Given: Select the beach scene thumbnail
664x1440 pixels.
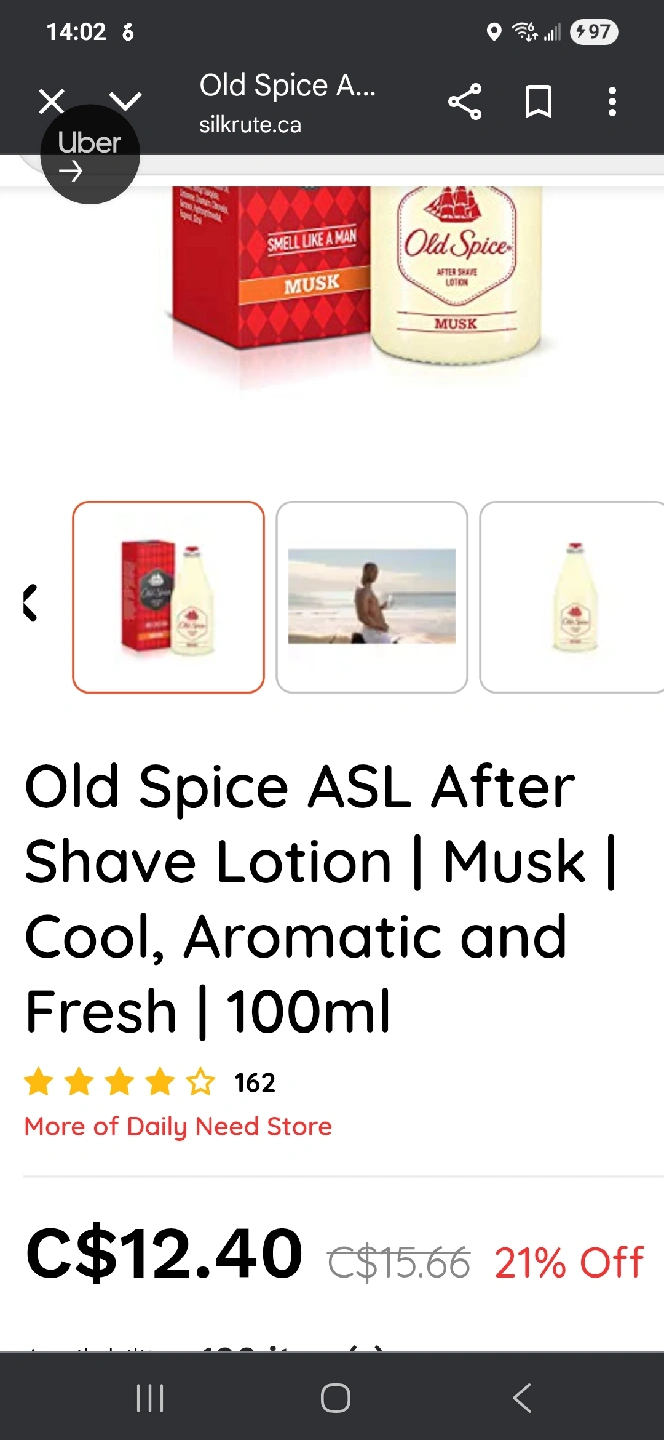Looking at the screenshot, I should (372, 597).
